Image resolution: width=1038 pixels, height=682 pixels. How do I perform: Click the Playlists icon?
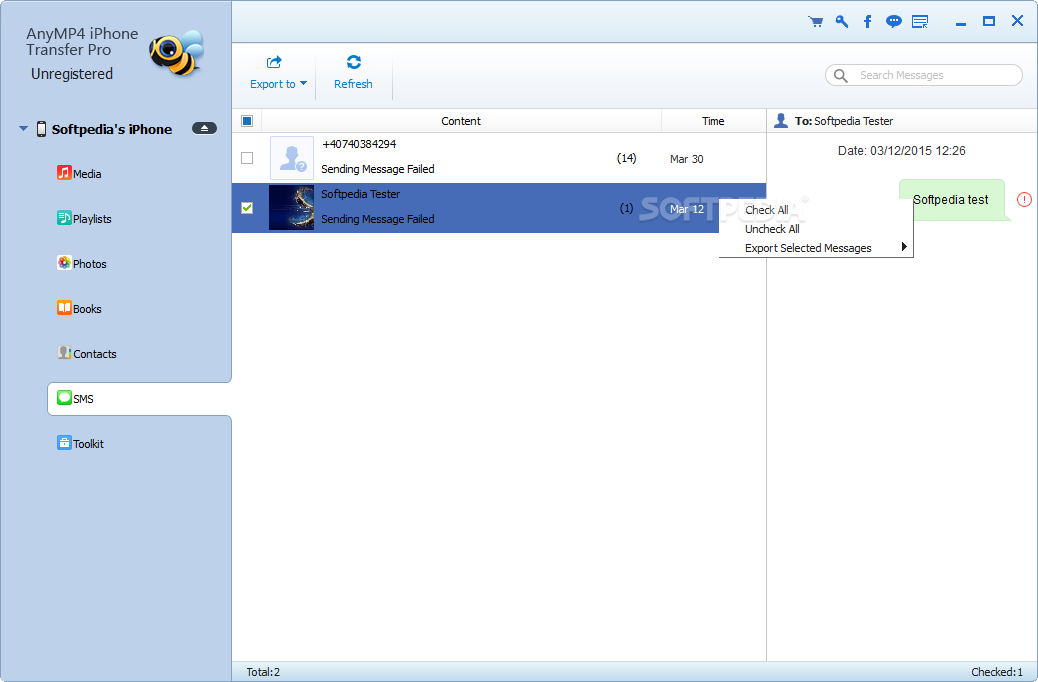64,218
